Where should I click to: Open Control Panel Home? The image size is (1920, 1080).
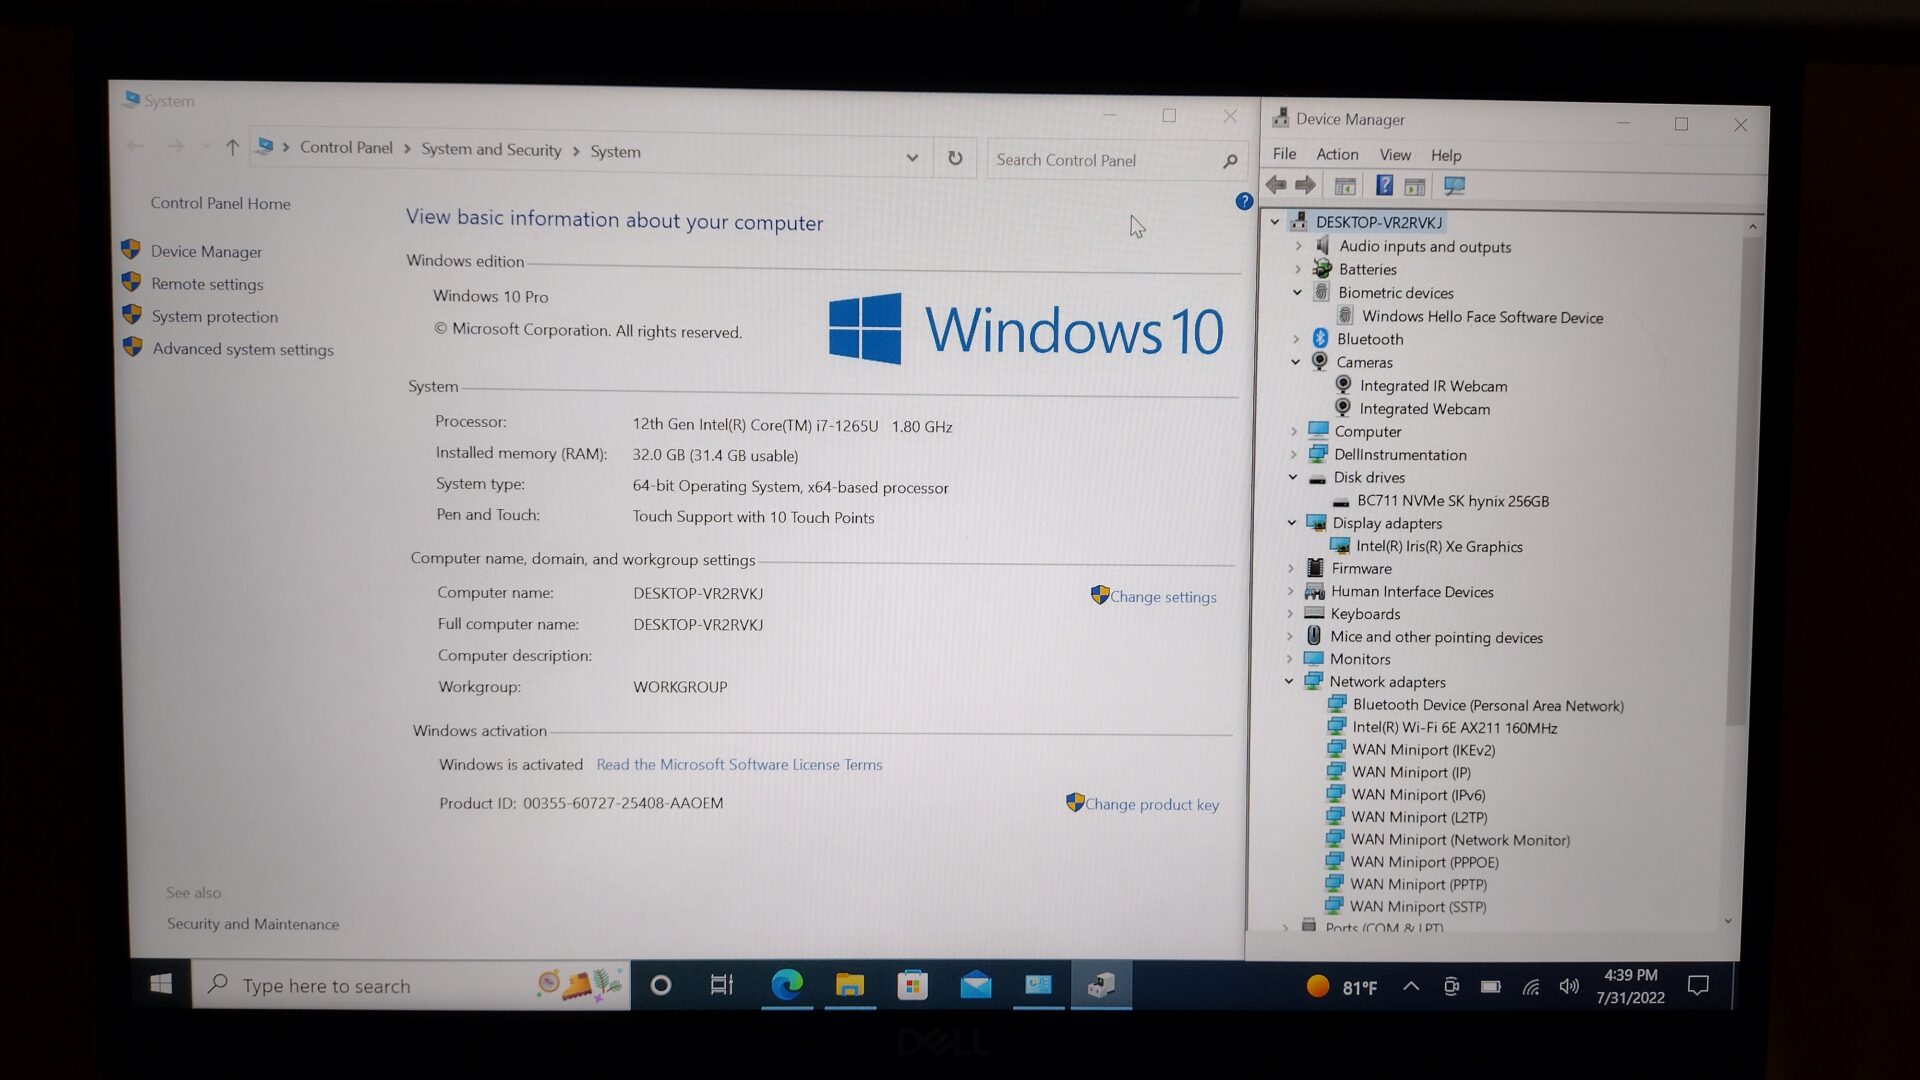click(x=220, y=203)
